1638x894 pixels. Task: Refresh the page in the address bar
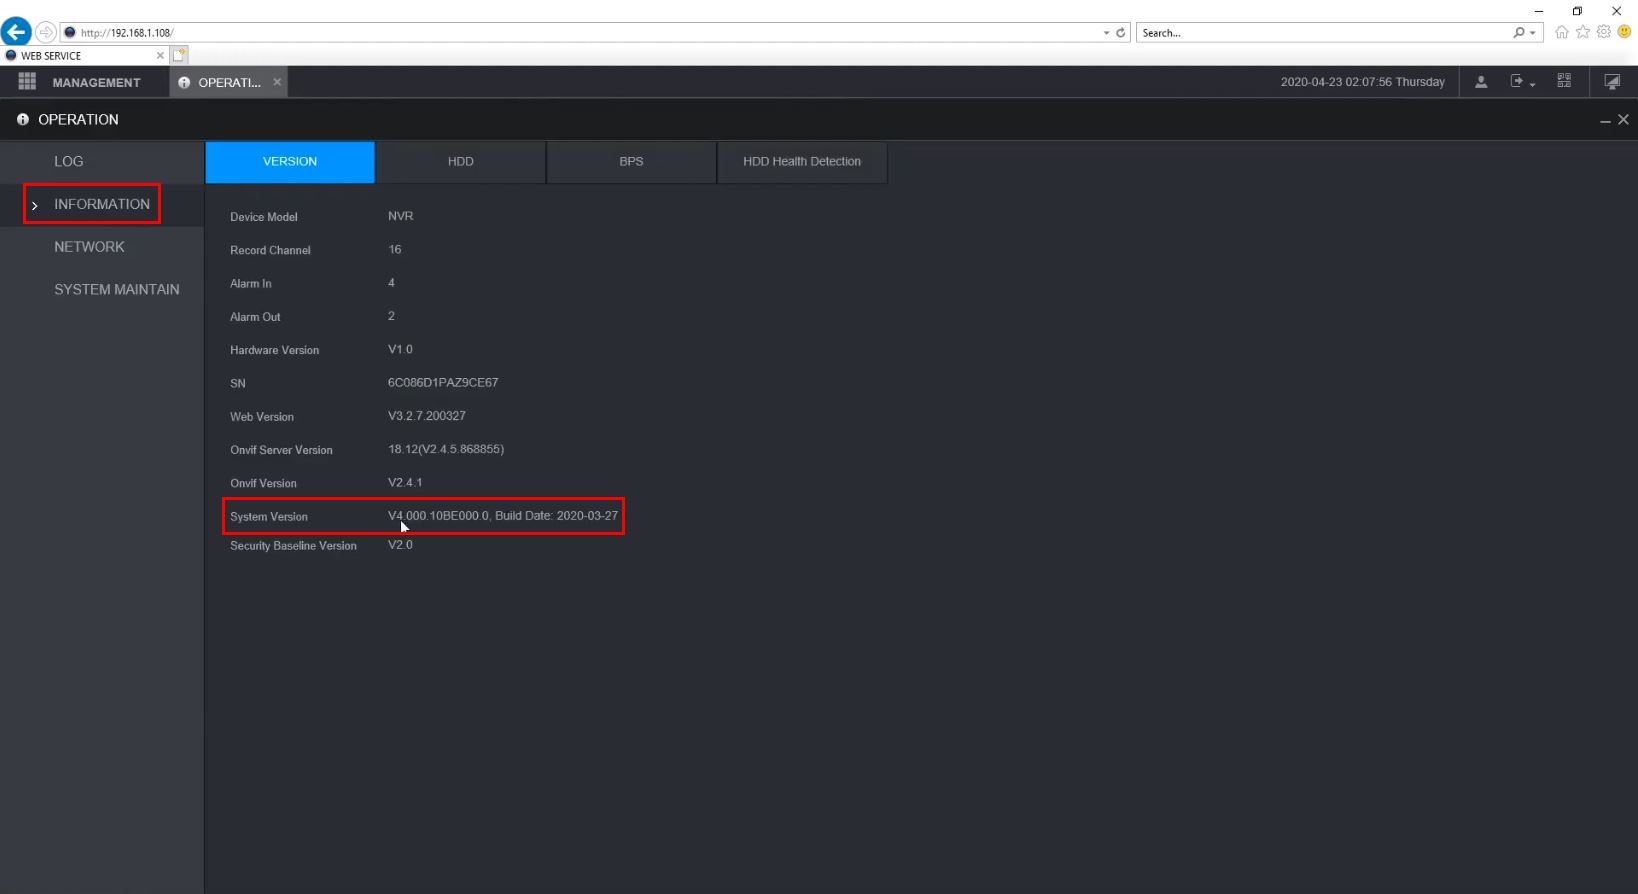click(x=1121, y=33)
